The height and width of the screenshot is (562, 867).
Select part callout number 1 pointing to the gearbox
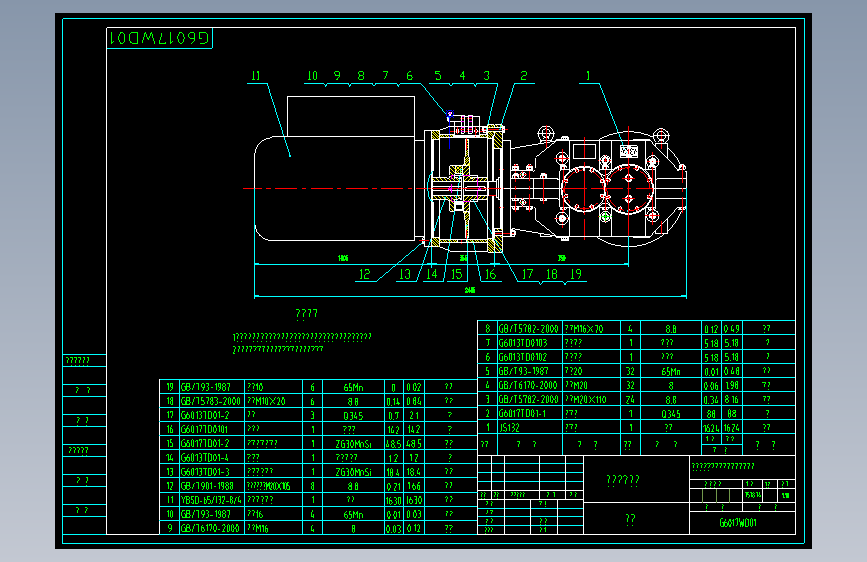[x=588, y=75]
